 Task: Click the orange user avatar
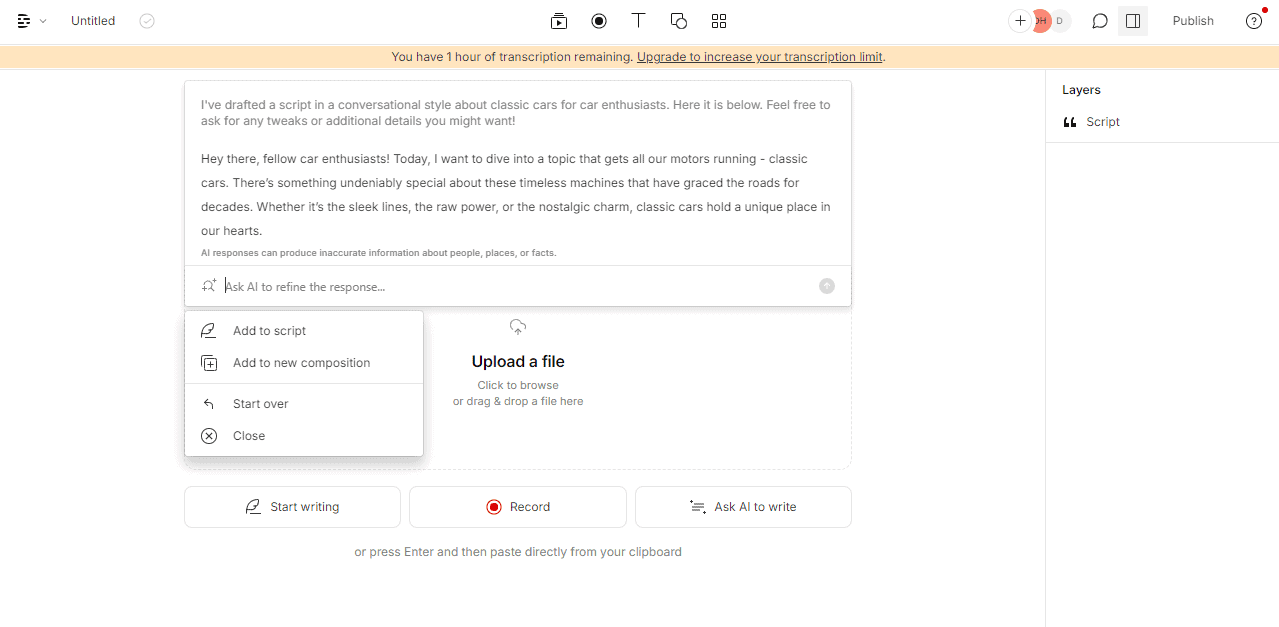click(1041, 21)
